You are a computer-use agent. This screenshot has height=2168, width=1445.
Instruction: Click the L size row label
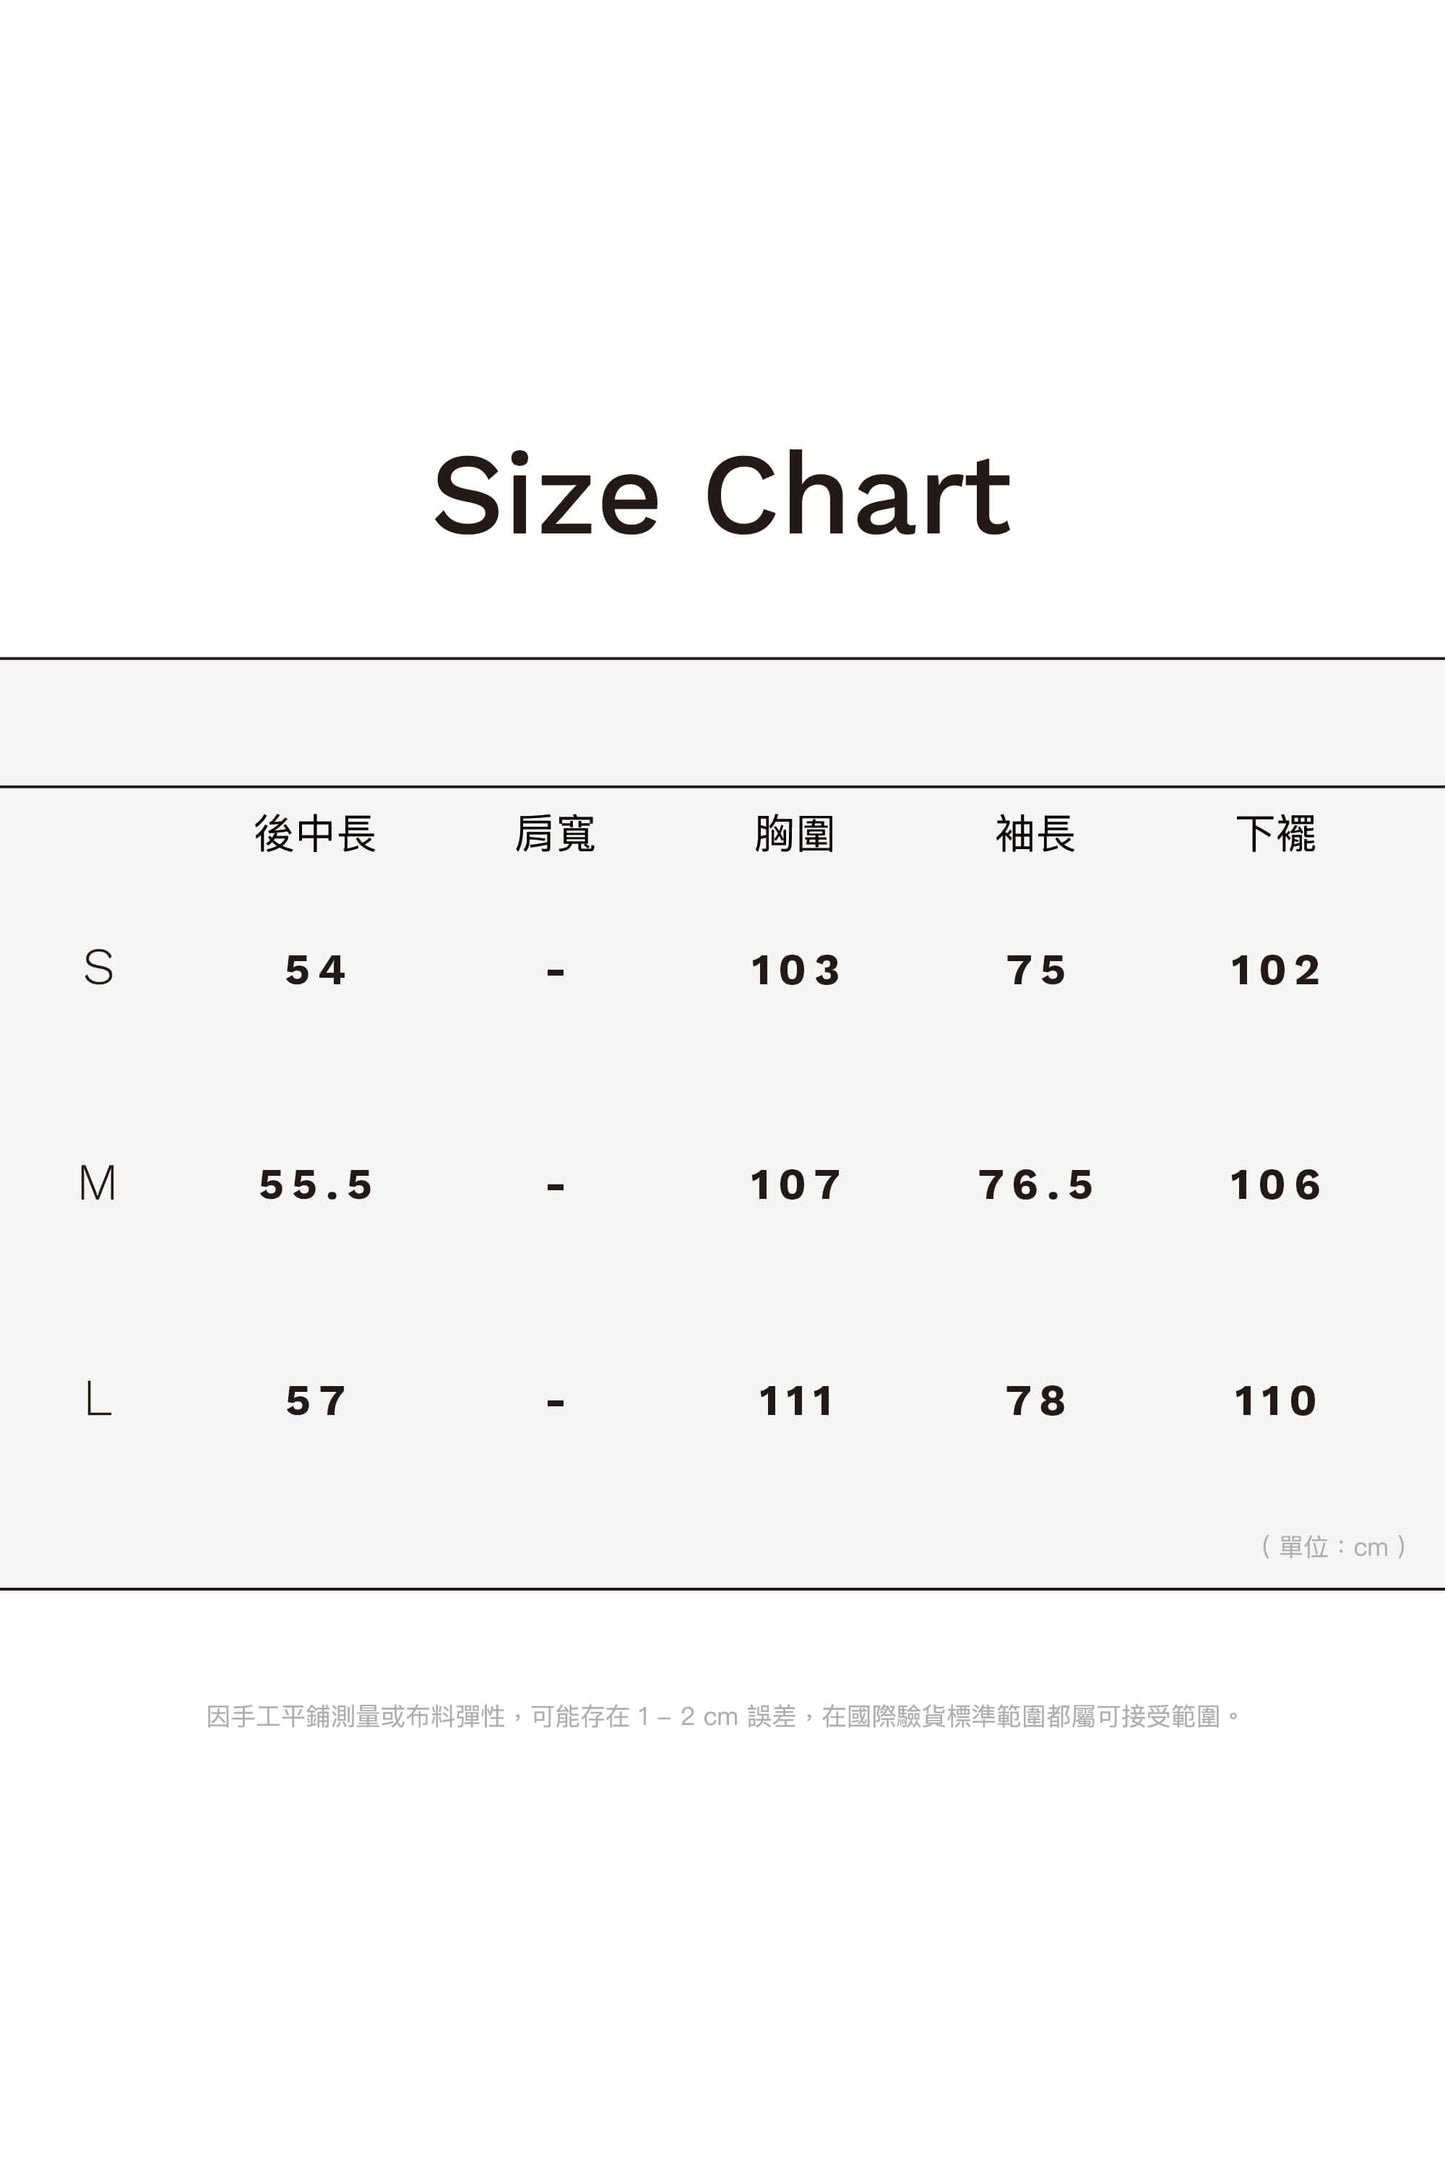(98, 1399)
